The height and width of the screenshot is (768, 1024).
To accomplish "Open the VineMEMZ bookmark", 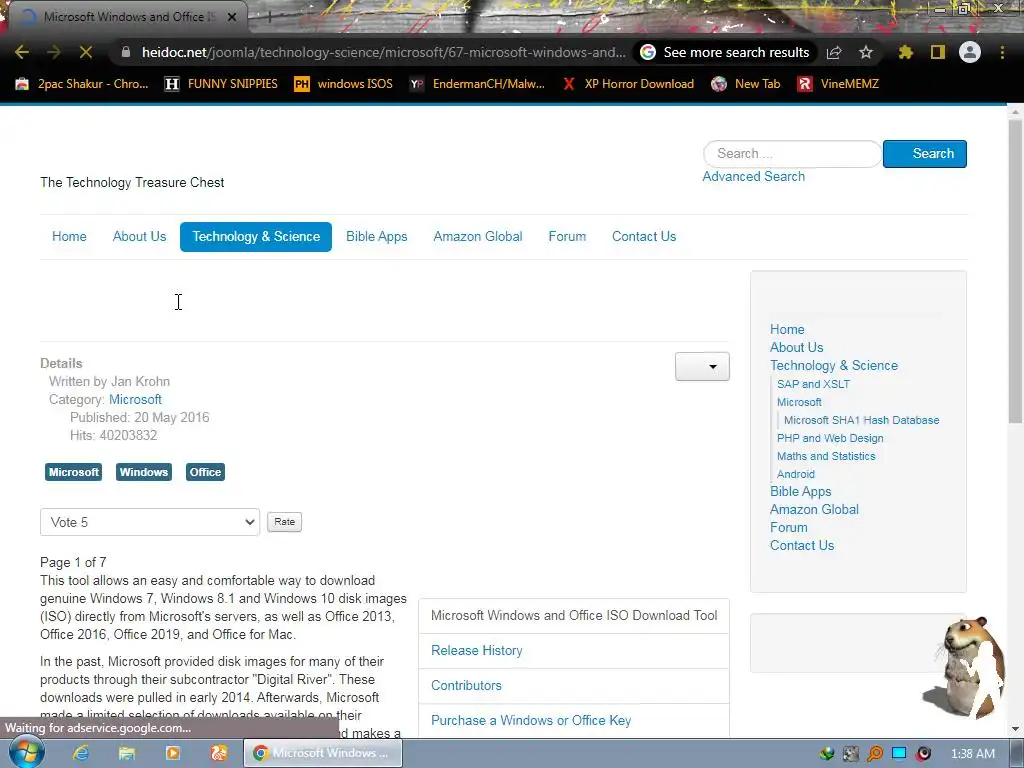I will 839,84.
